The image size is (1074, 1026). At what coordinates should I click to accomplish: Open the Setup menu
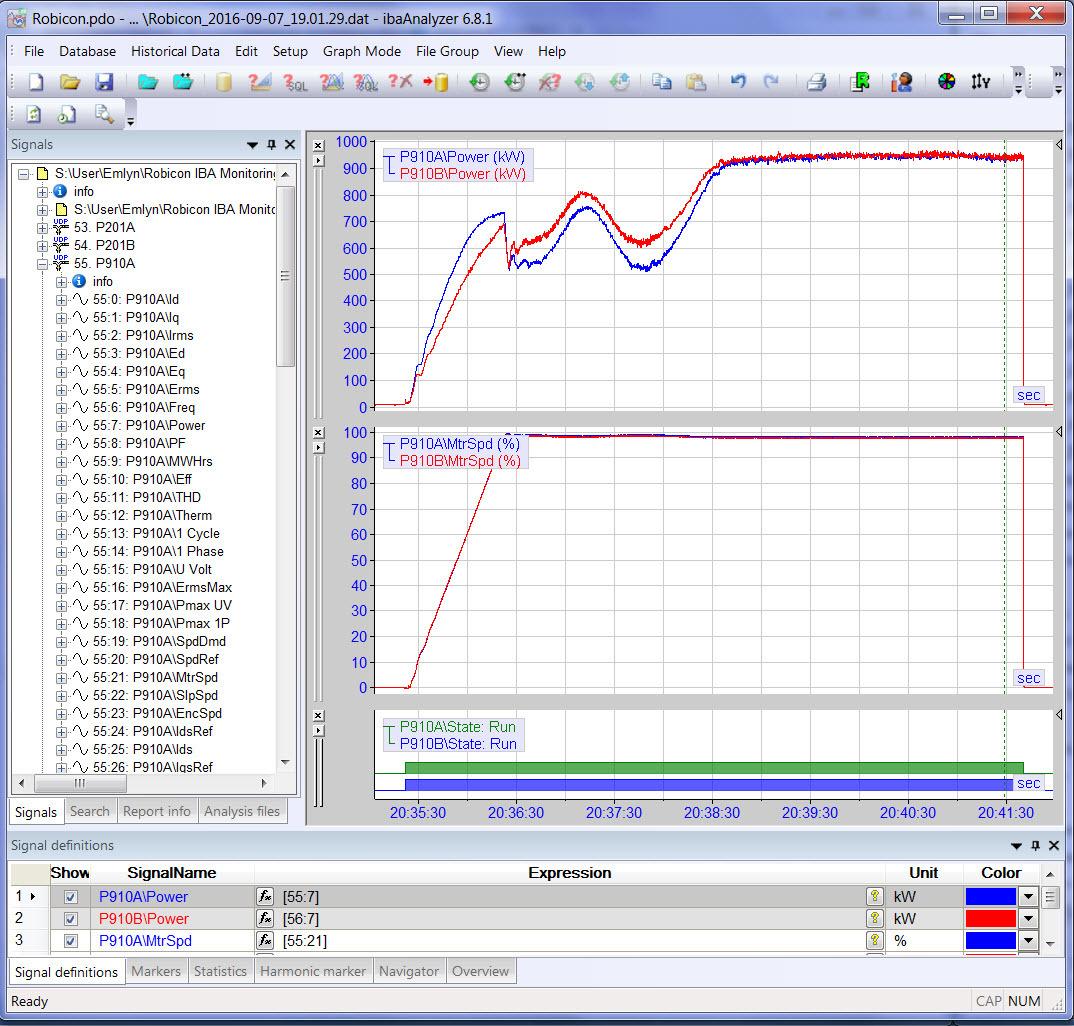[290, 51]
